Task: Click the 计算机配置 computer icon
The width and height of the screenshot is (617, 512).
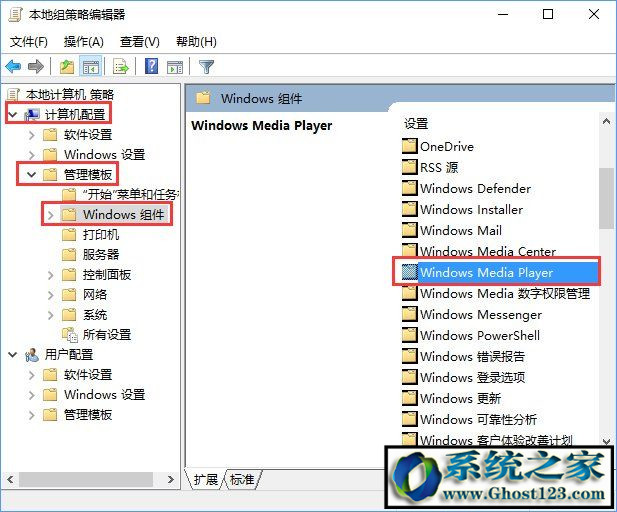Action: 31,115
